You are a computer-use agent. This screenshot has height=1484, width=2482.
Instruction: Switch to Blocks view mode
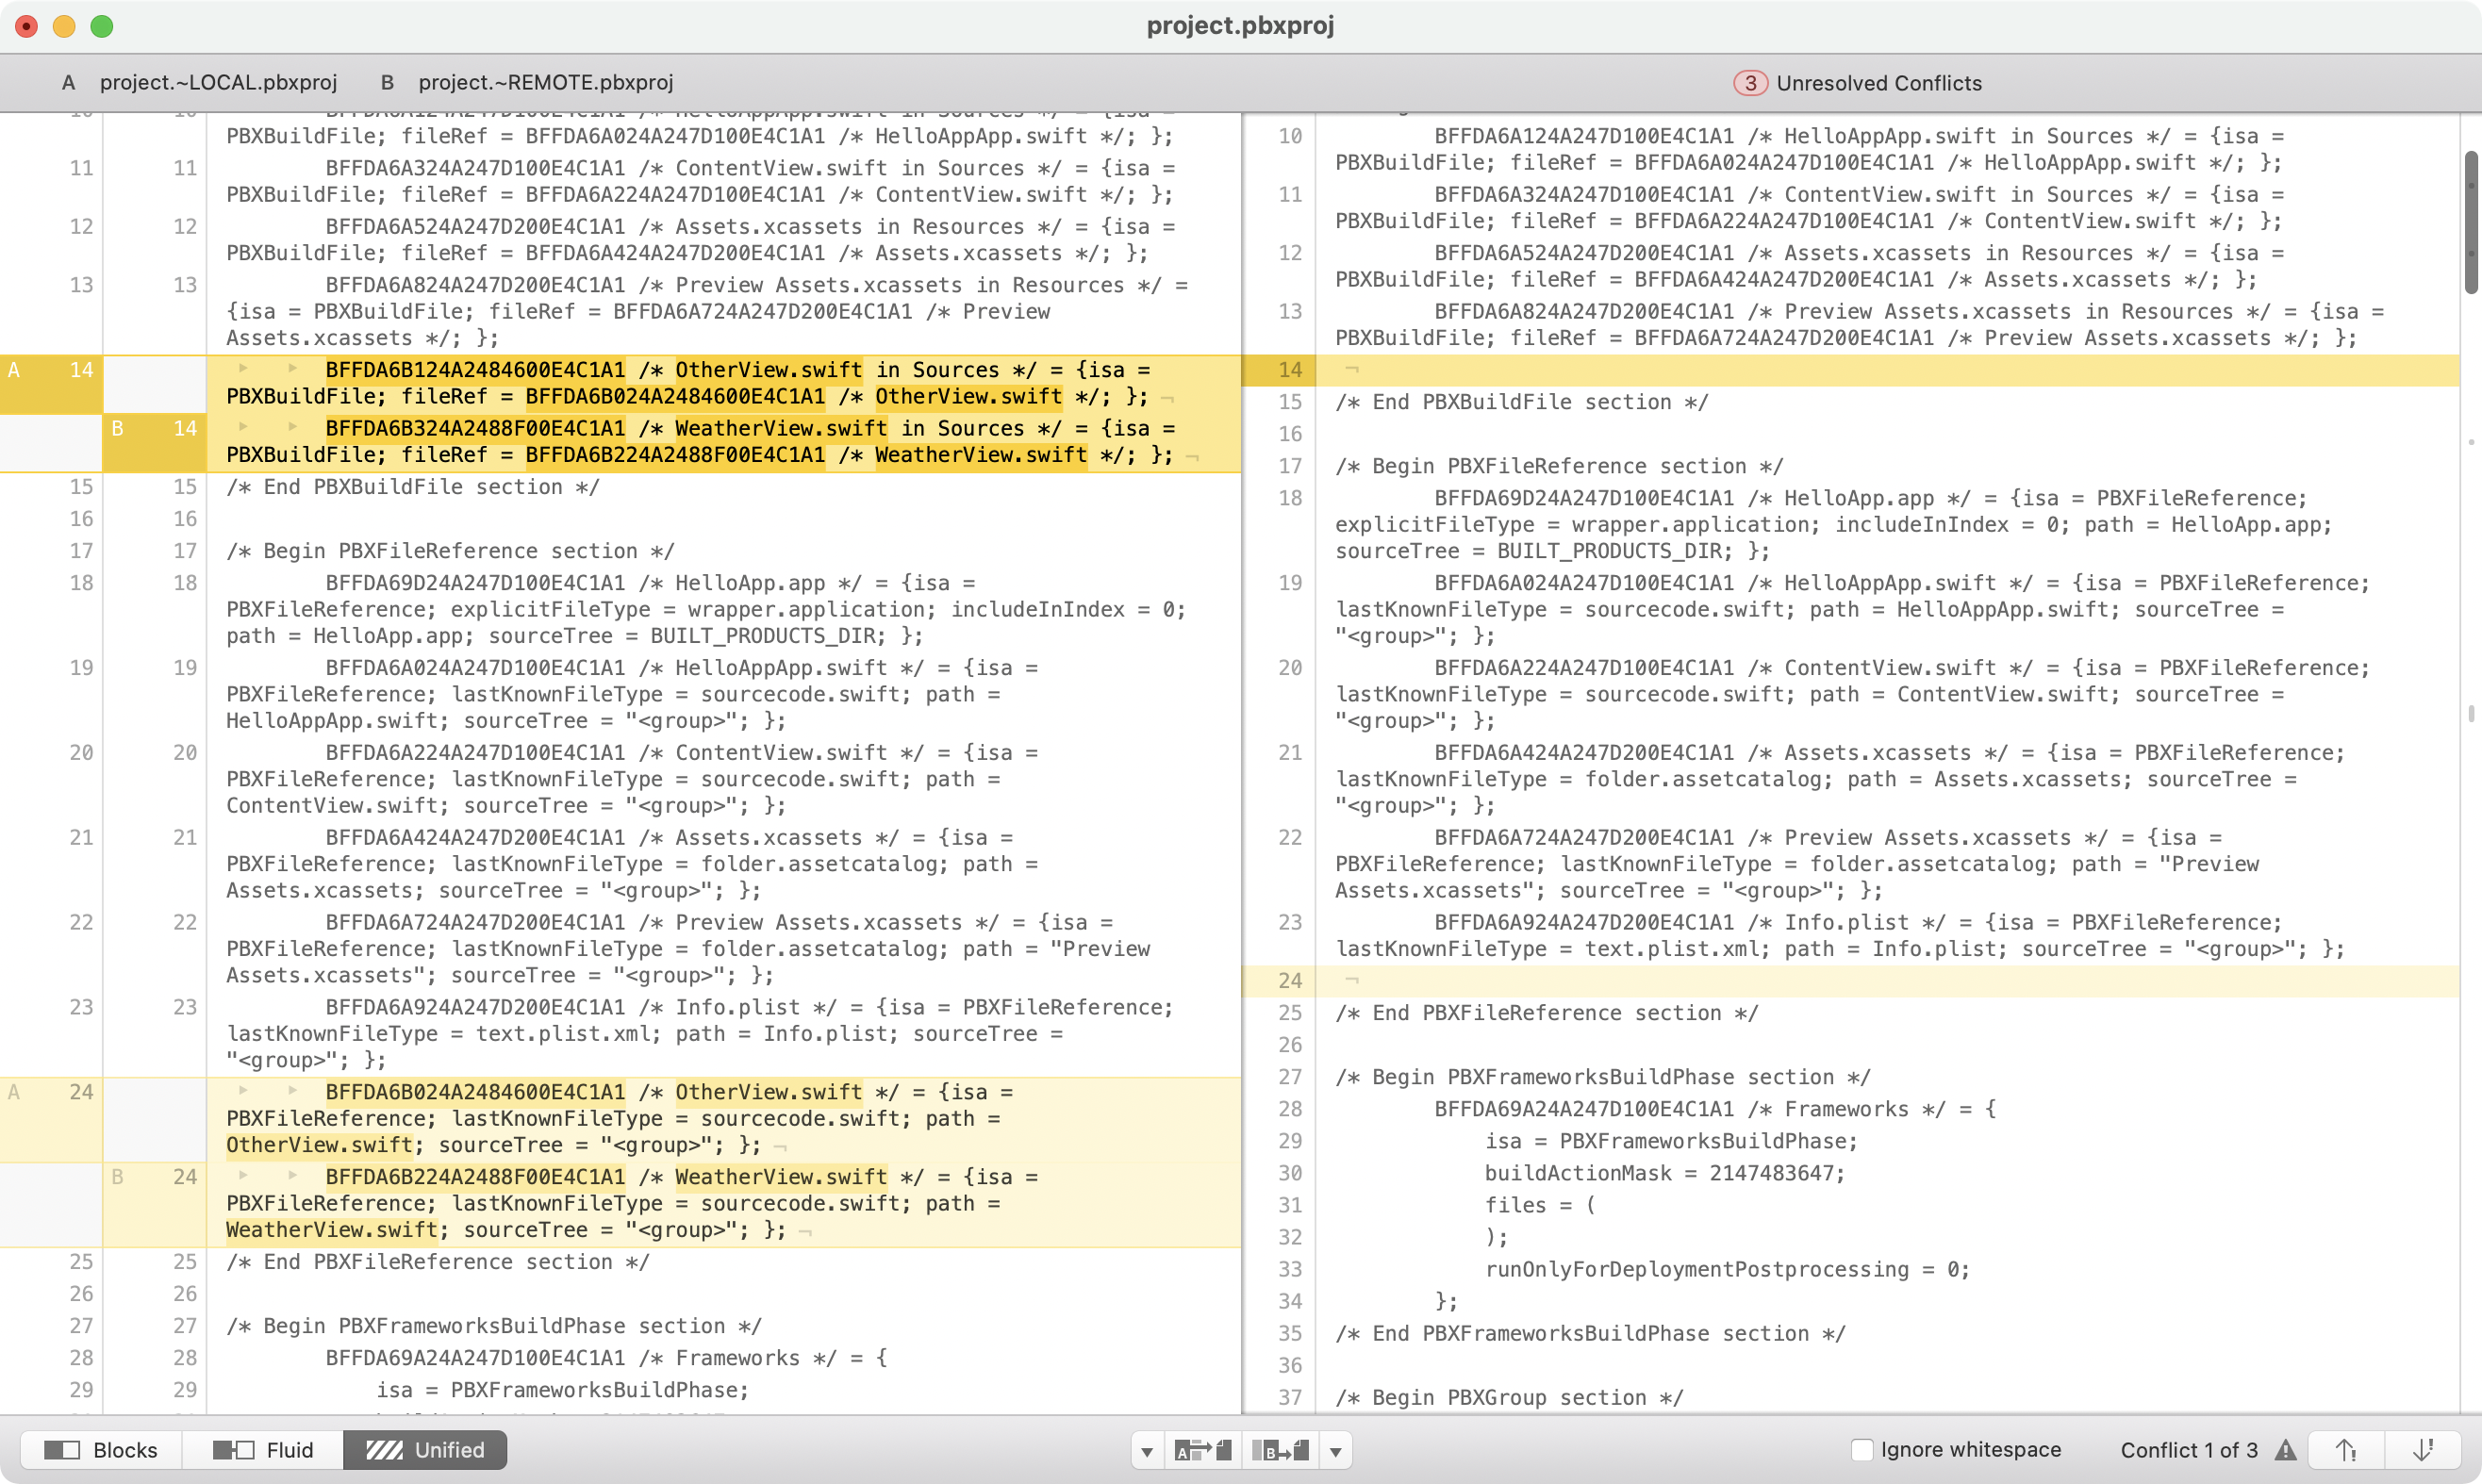(101, 1449)
